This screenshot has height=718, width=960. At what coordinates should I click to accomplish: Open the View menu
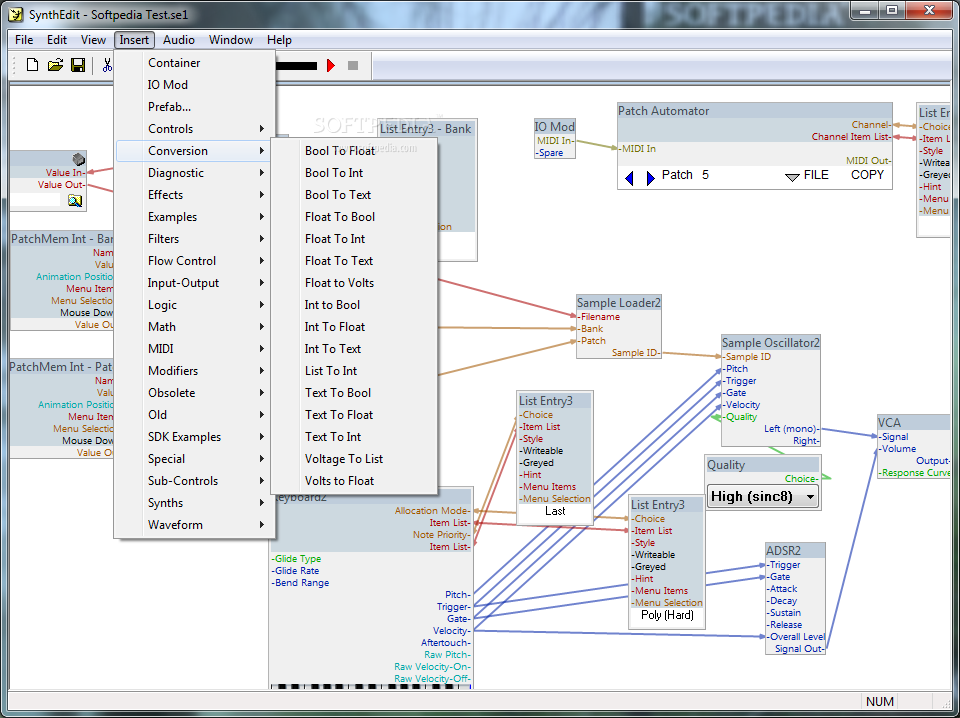[93, 40]
